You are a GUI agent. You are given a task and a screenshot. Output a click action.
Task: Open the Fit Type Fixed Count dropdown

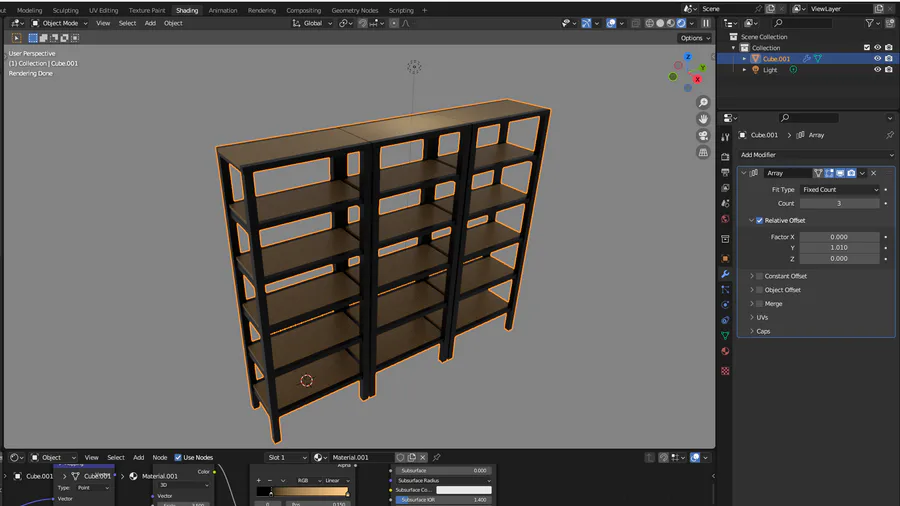click(x=840, y=189)
